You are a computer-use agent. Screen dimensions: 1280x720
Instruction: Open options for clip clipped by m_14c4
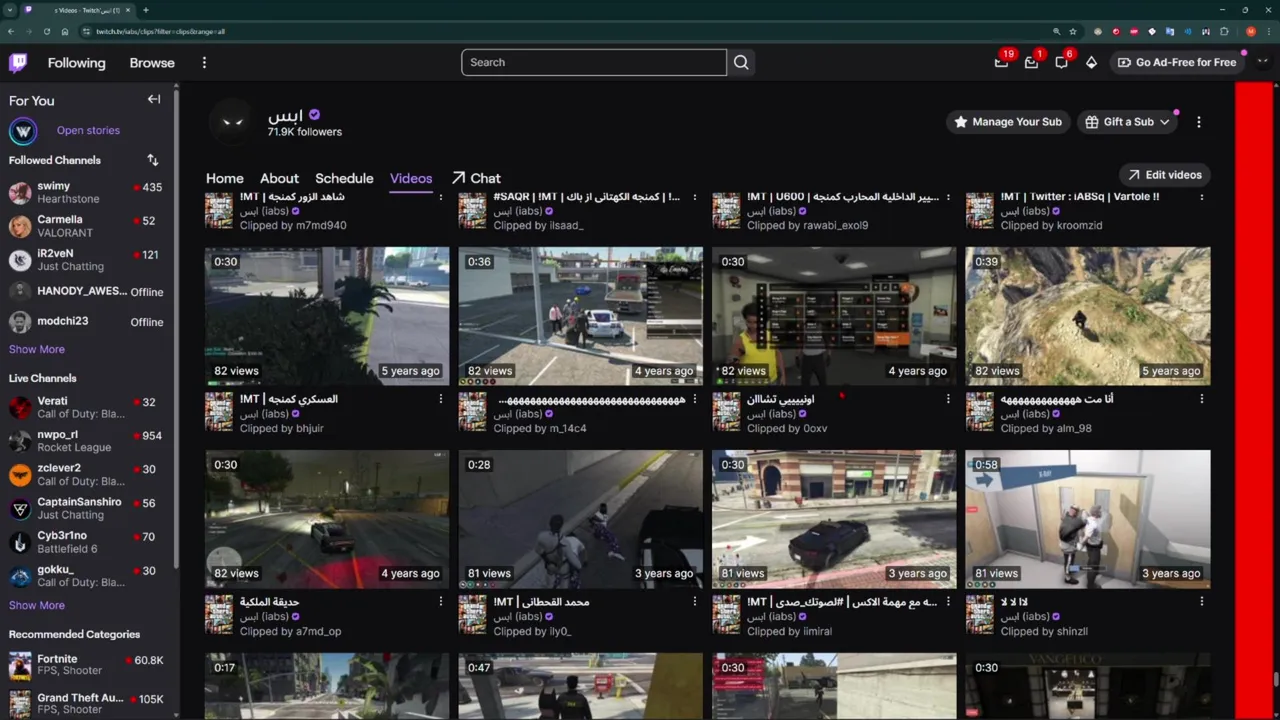[x=695, y=399]
